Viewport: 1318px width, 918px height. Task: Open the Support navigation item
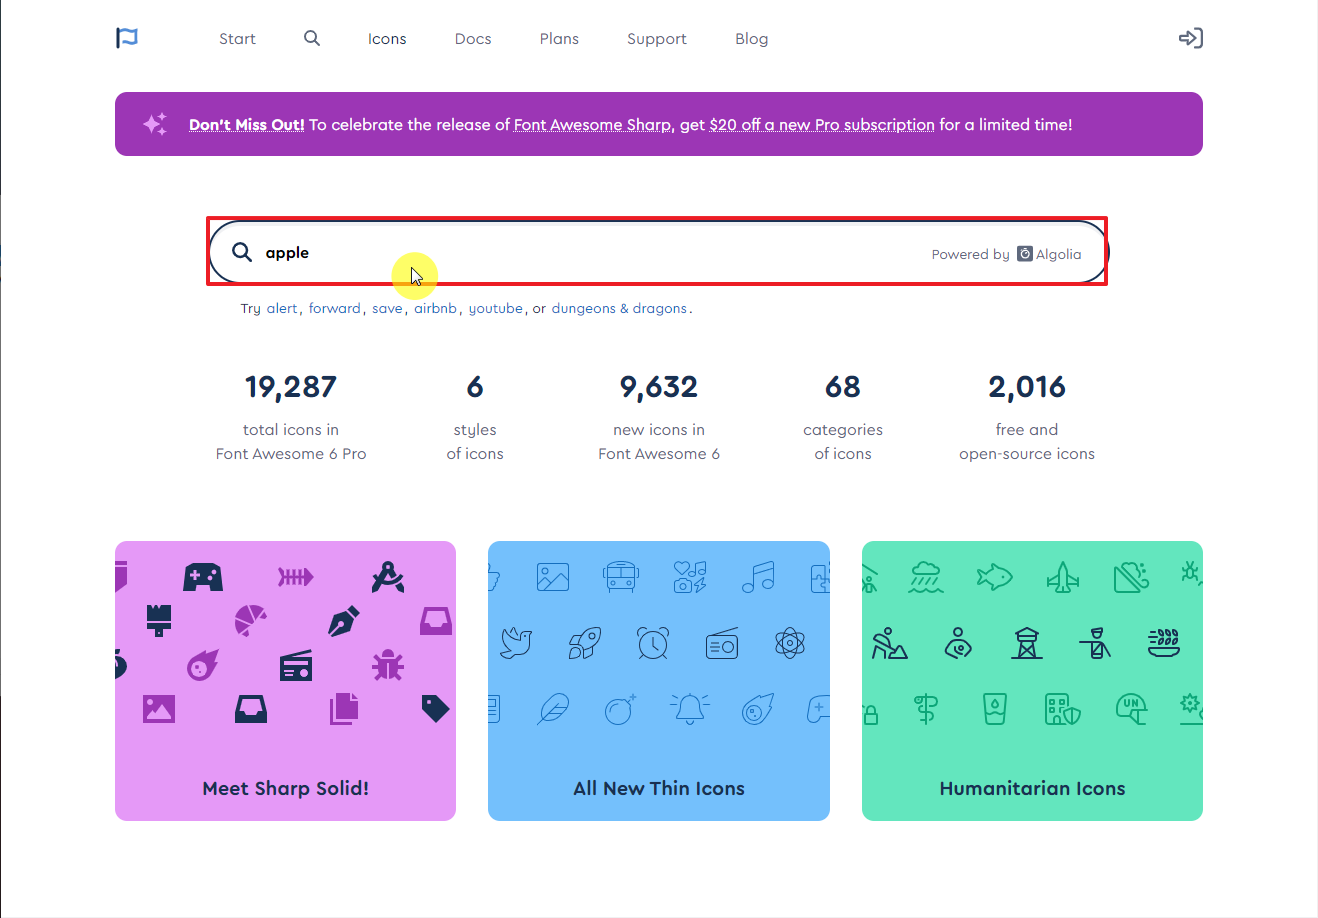tap(657, 39)
